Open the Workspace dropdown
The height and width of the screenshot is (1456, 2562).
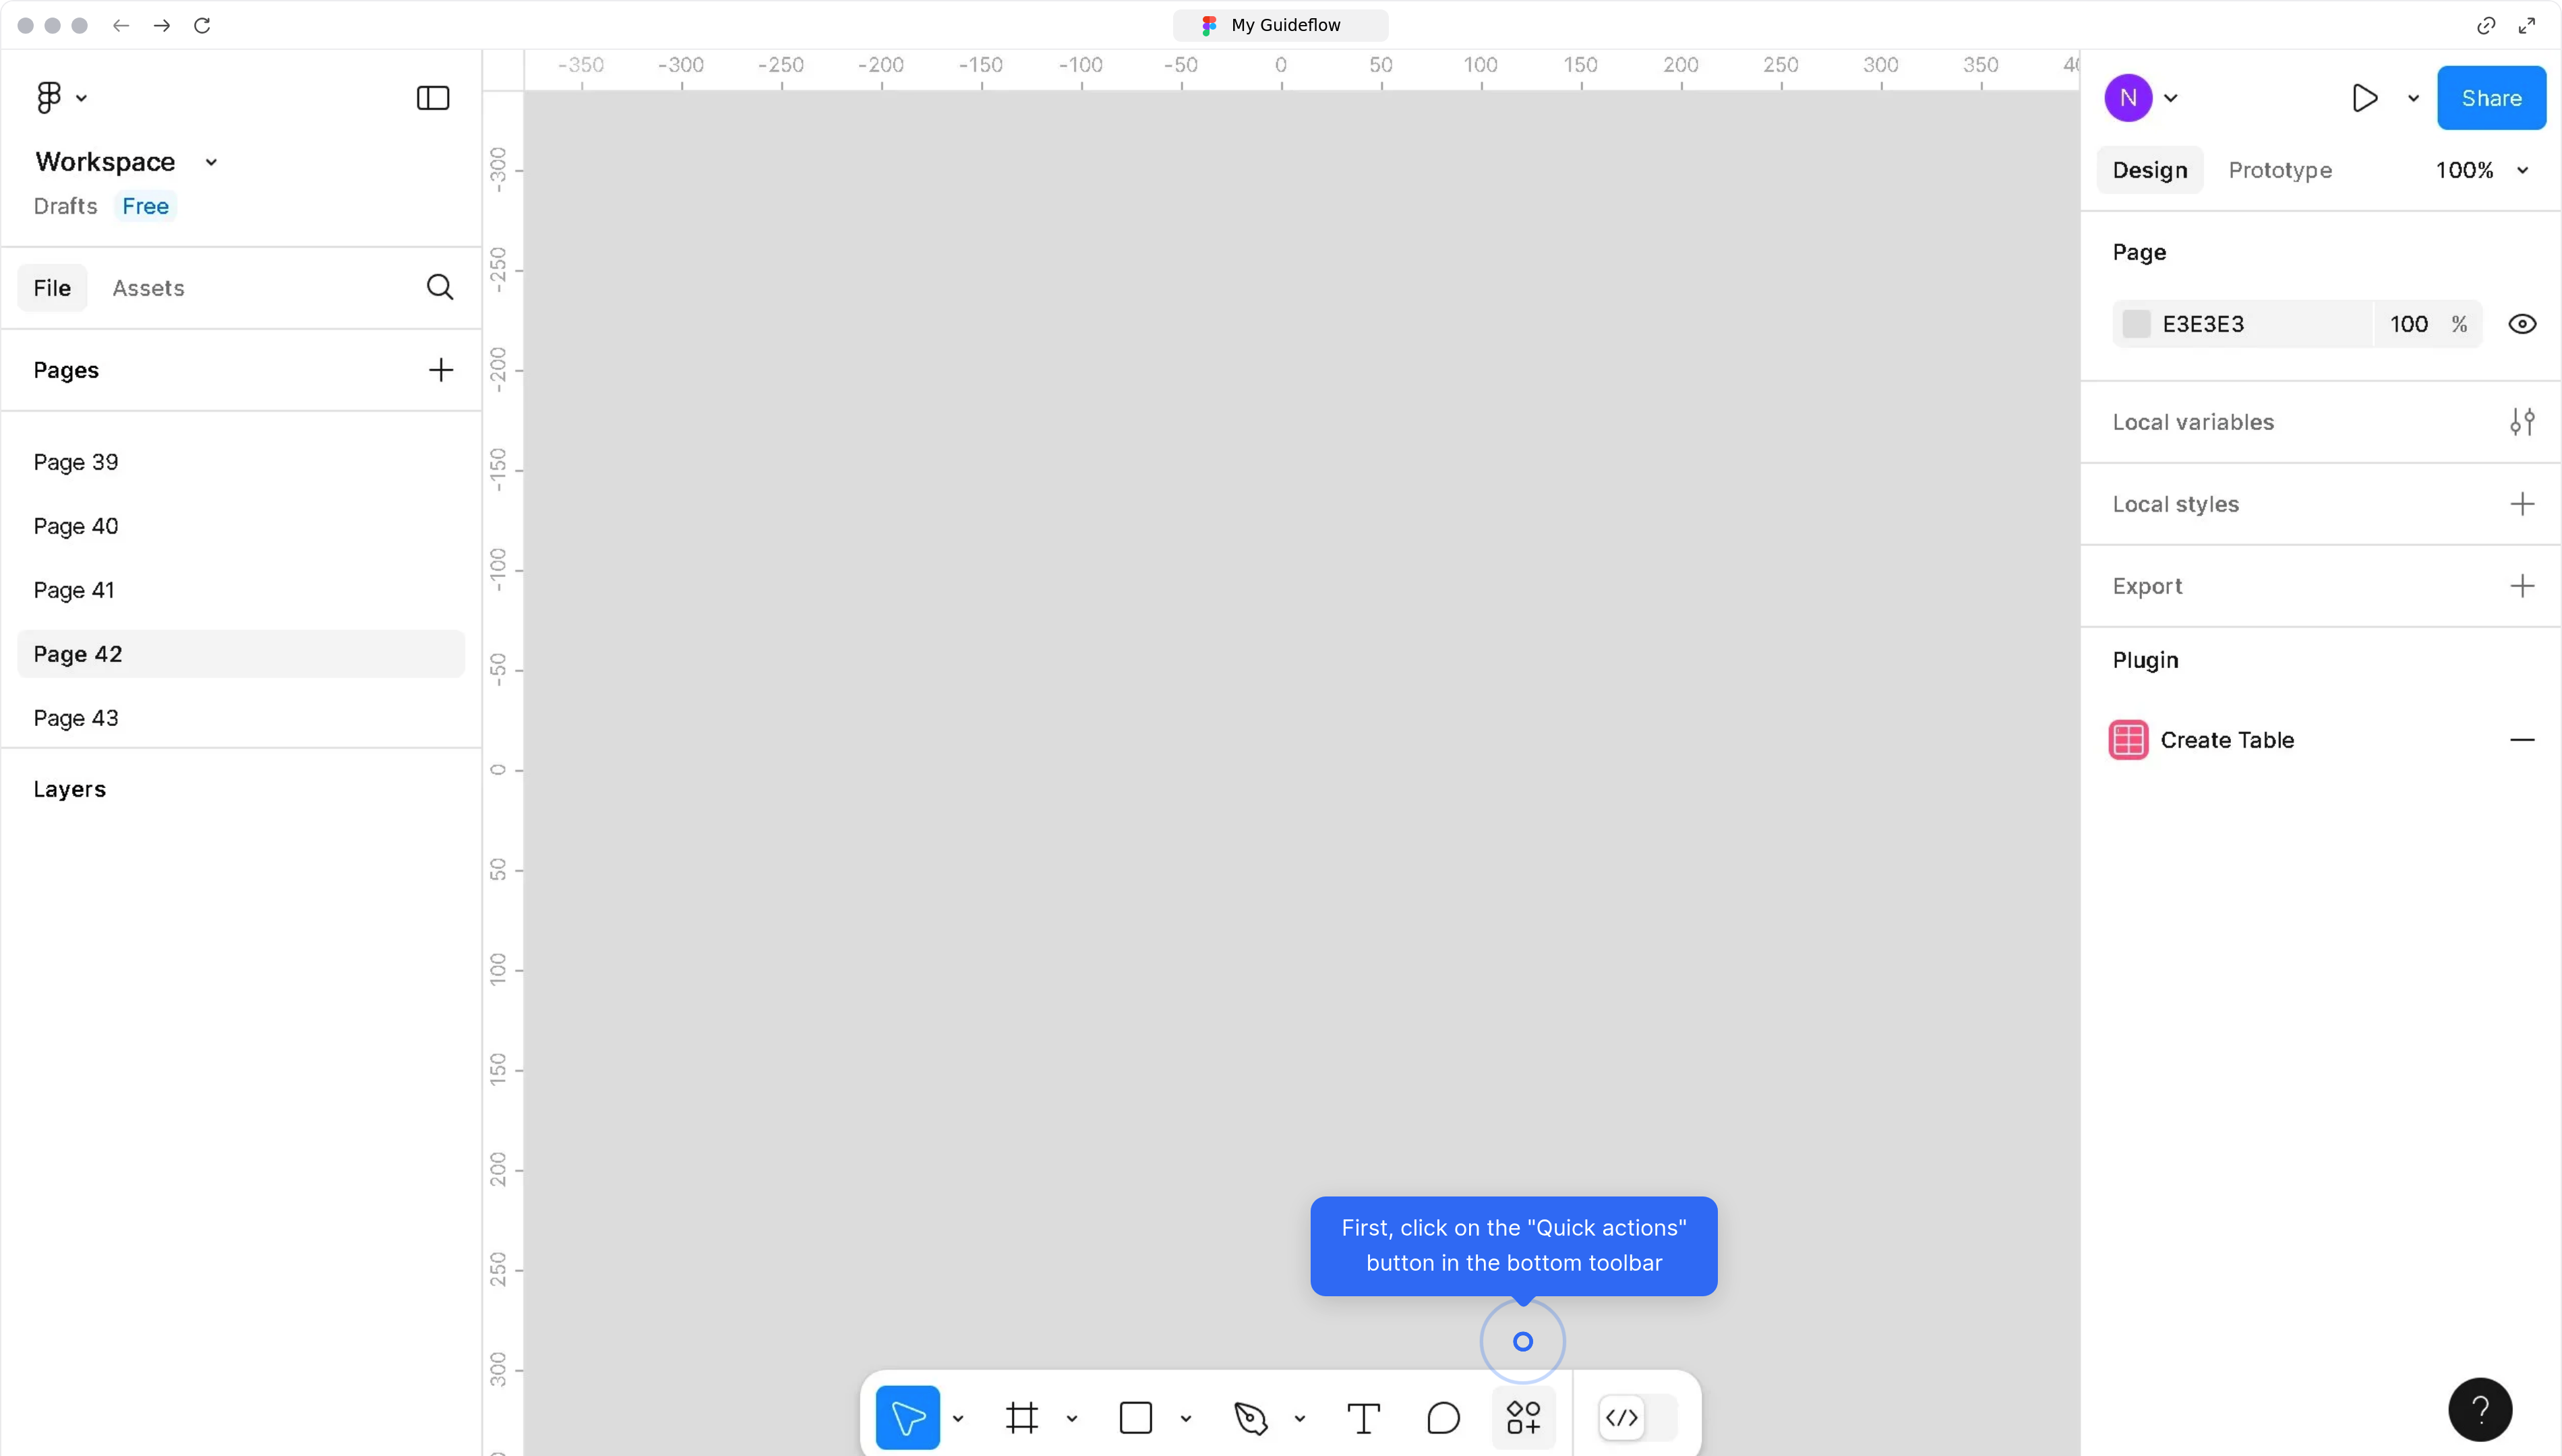click(x=210, y=161)
